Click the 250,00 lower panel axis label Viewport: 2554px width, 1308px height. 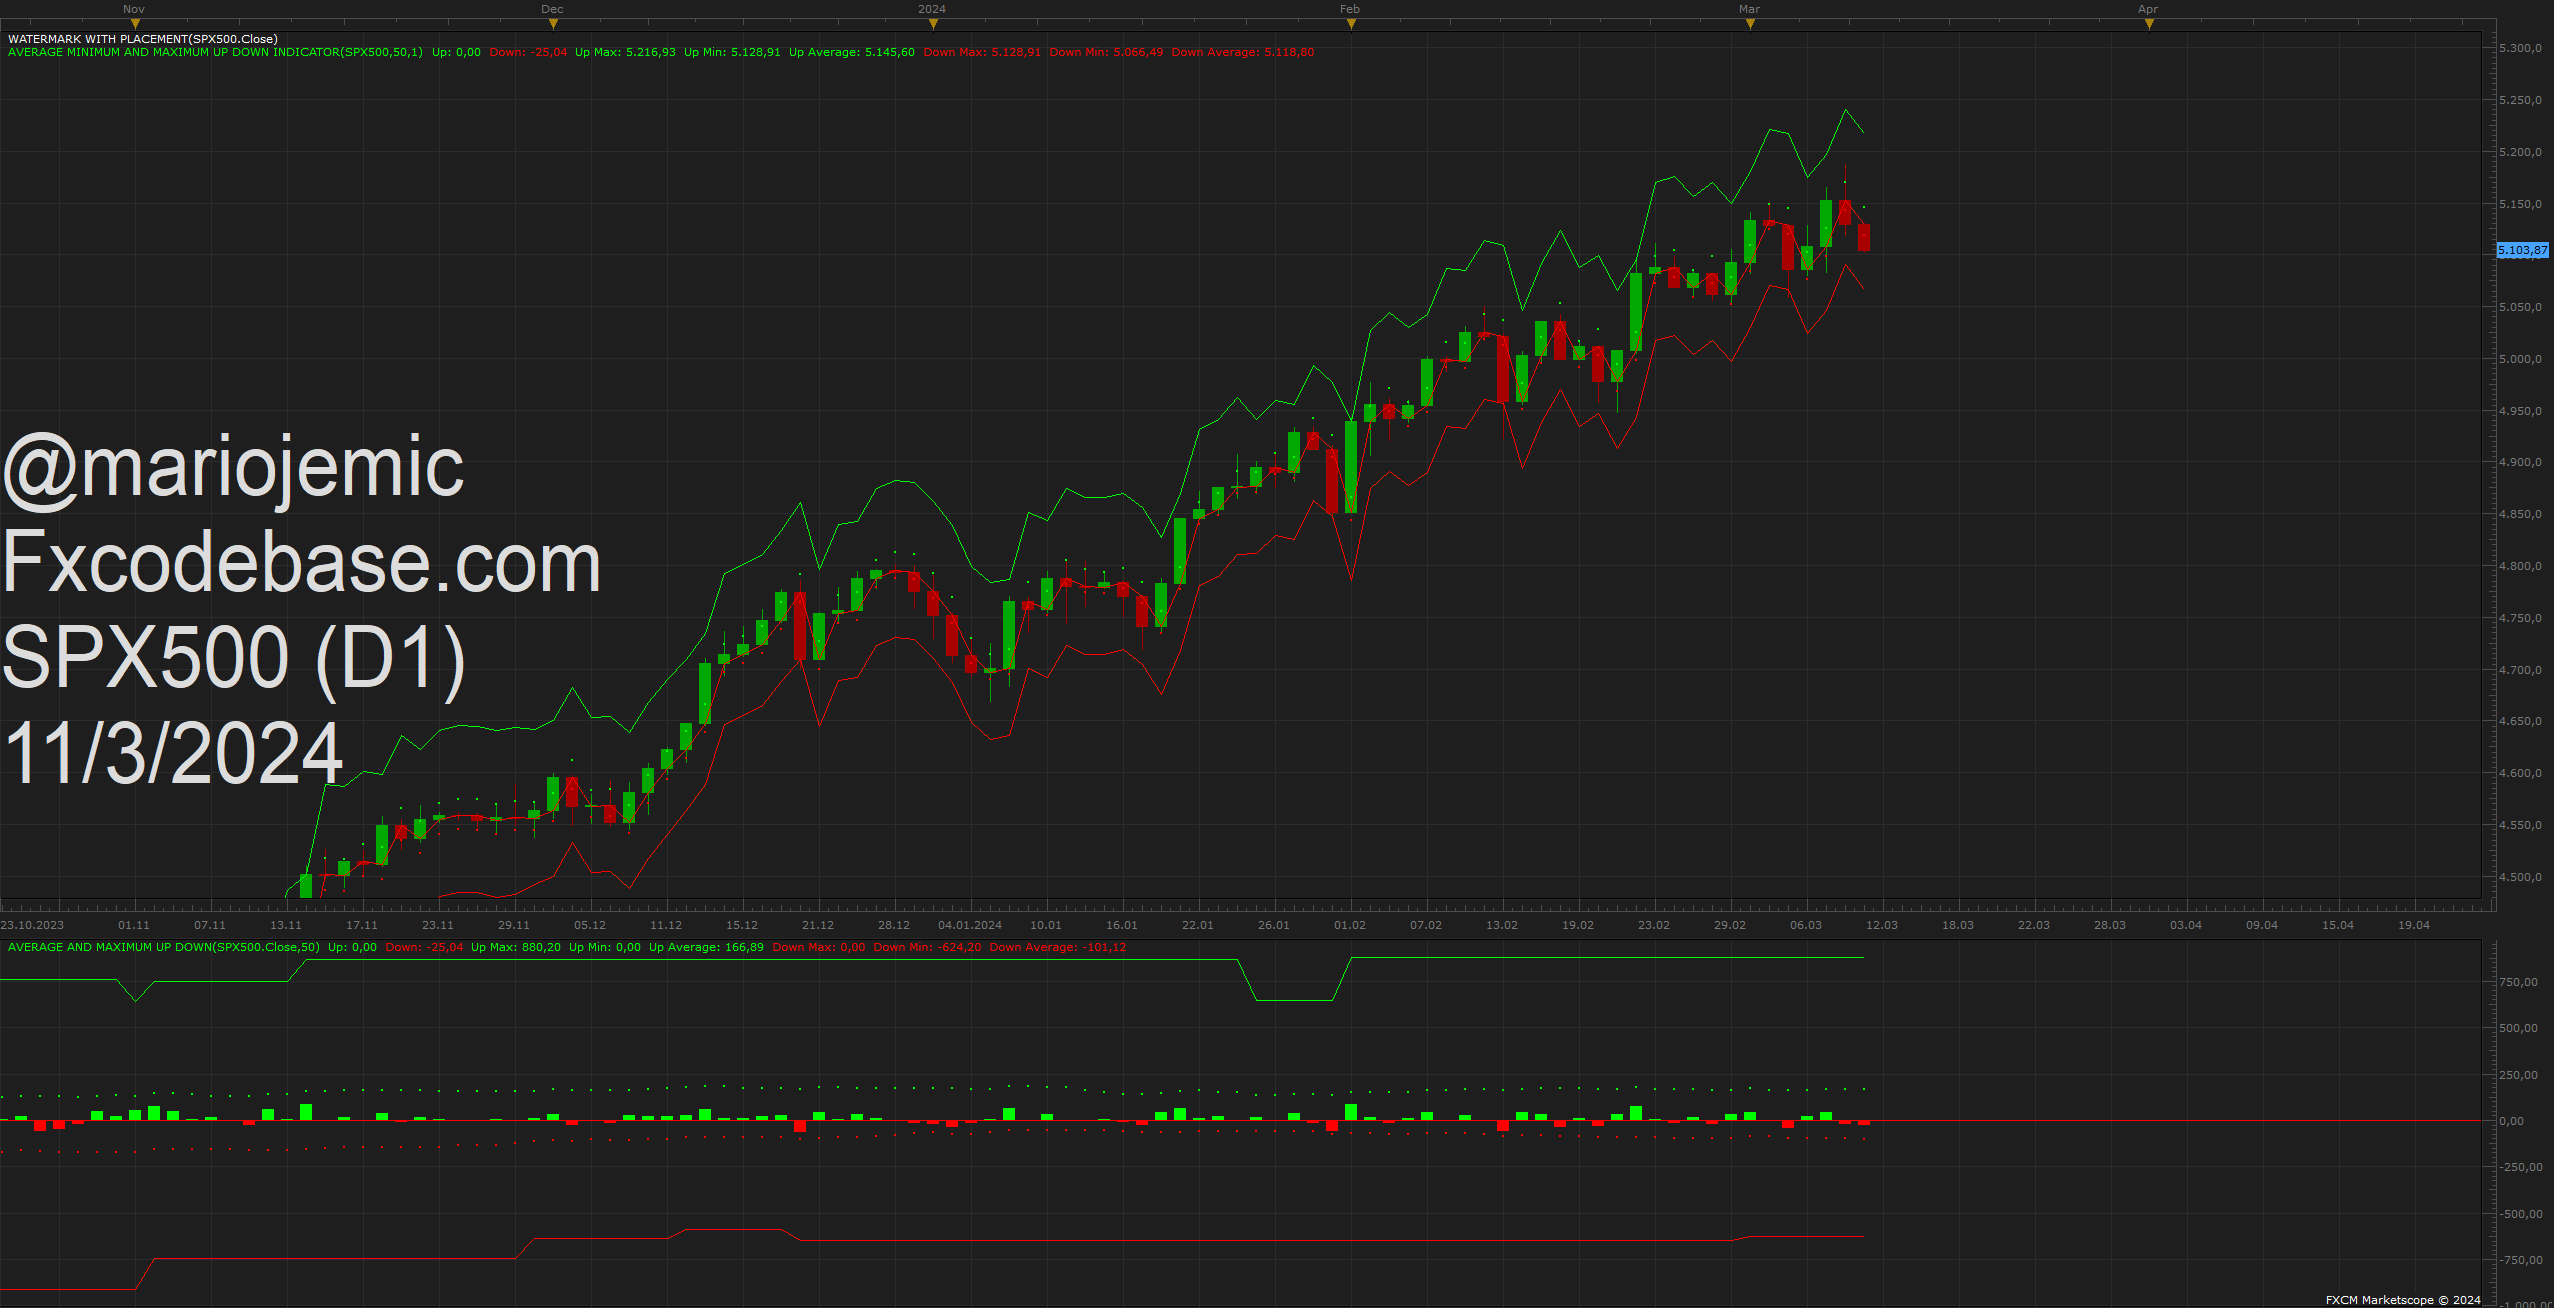(2518, 1075)
